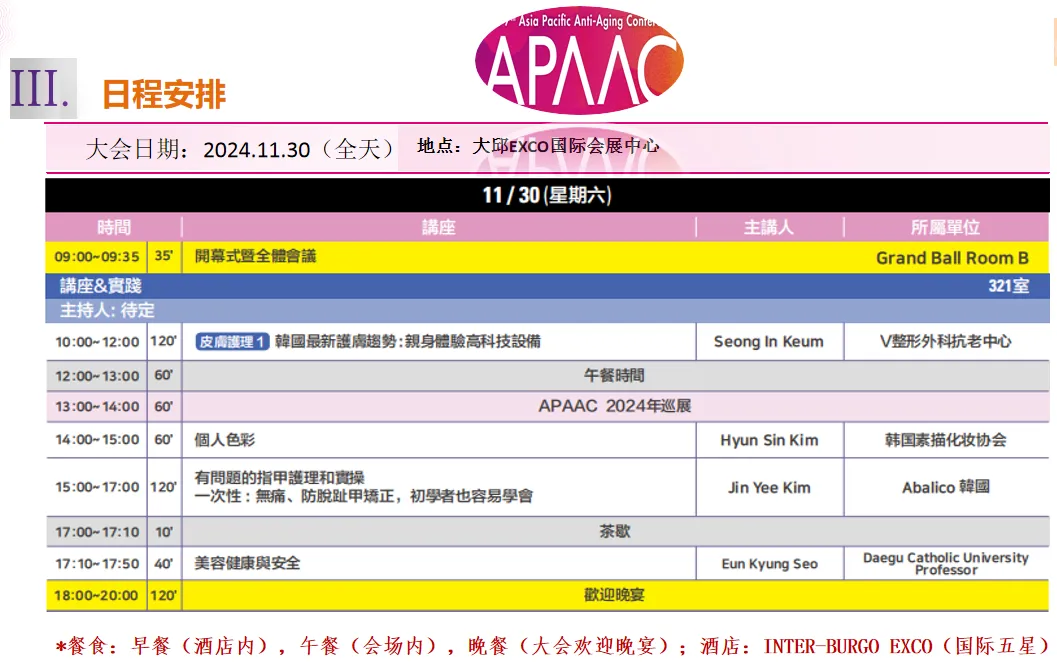
Task: Click the 14:00~15:00 time cell
Action: (x=96, y=440)
